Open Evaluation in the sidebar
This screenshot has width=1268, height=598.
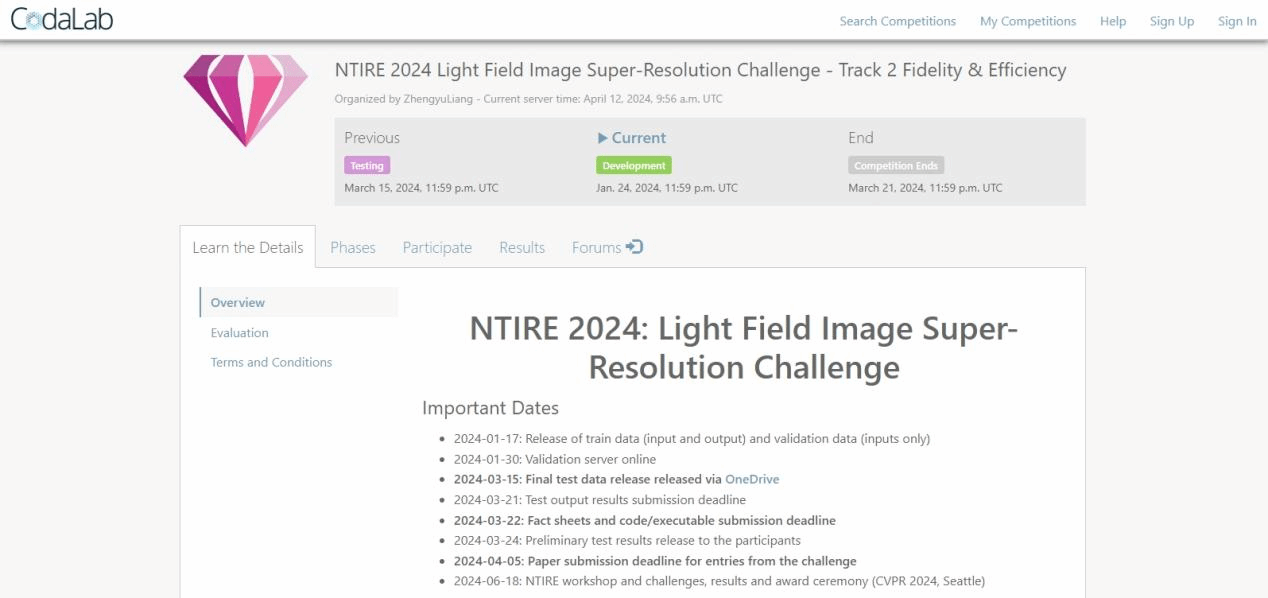tap(239, 332)
